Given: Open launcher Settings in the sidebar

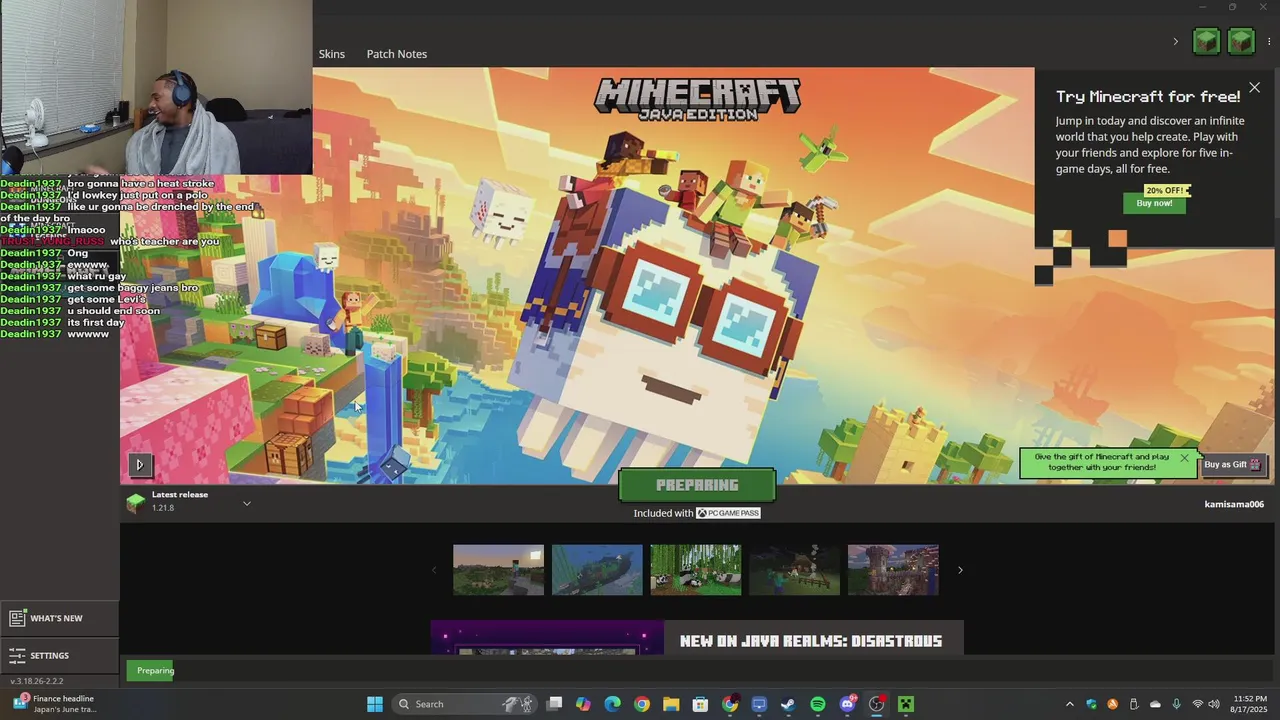Looking at the screenshot, I should 58,656.
